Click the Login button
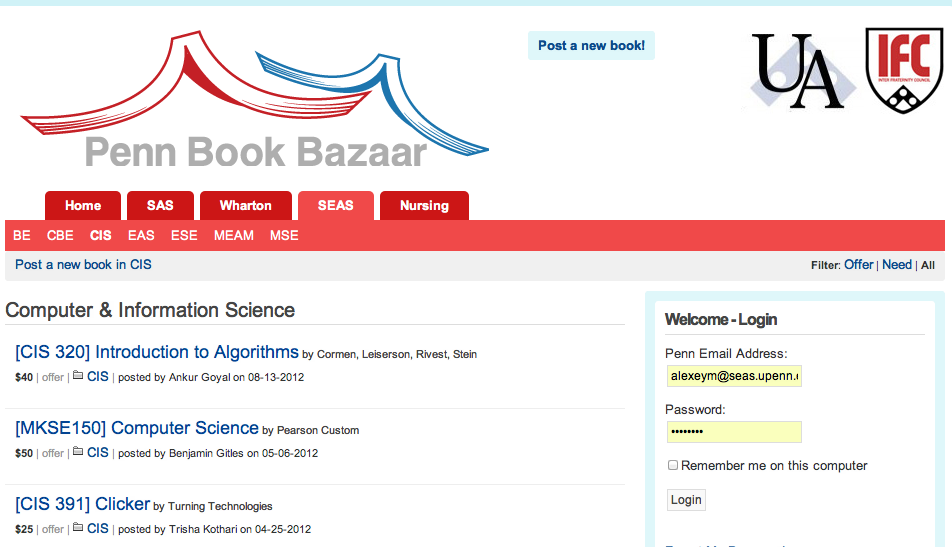This screenshot has height=547, width=952. (686, 500)
